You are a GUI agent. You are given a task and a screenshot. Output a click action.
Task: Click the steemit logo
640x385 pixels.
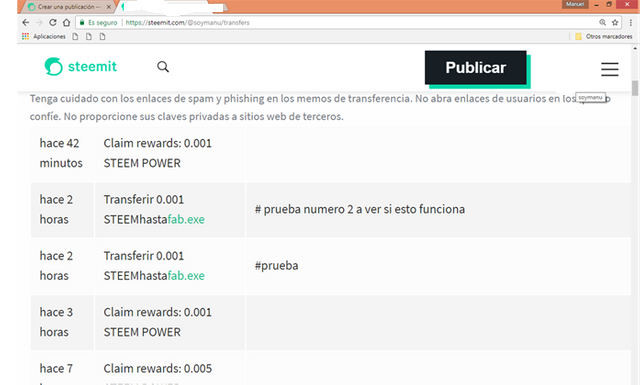[80, 66]
